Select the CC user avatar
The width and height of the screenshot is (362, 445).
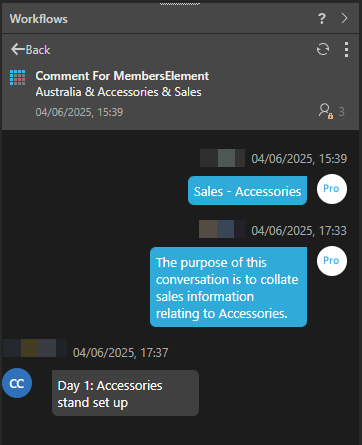pyautogui.click(x=17, y=383)
